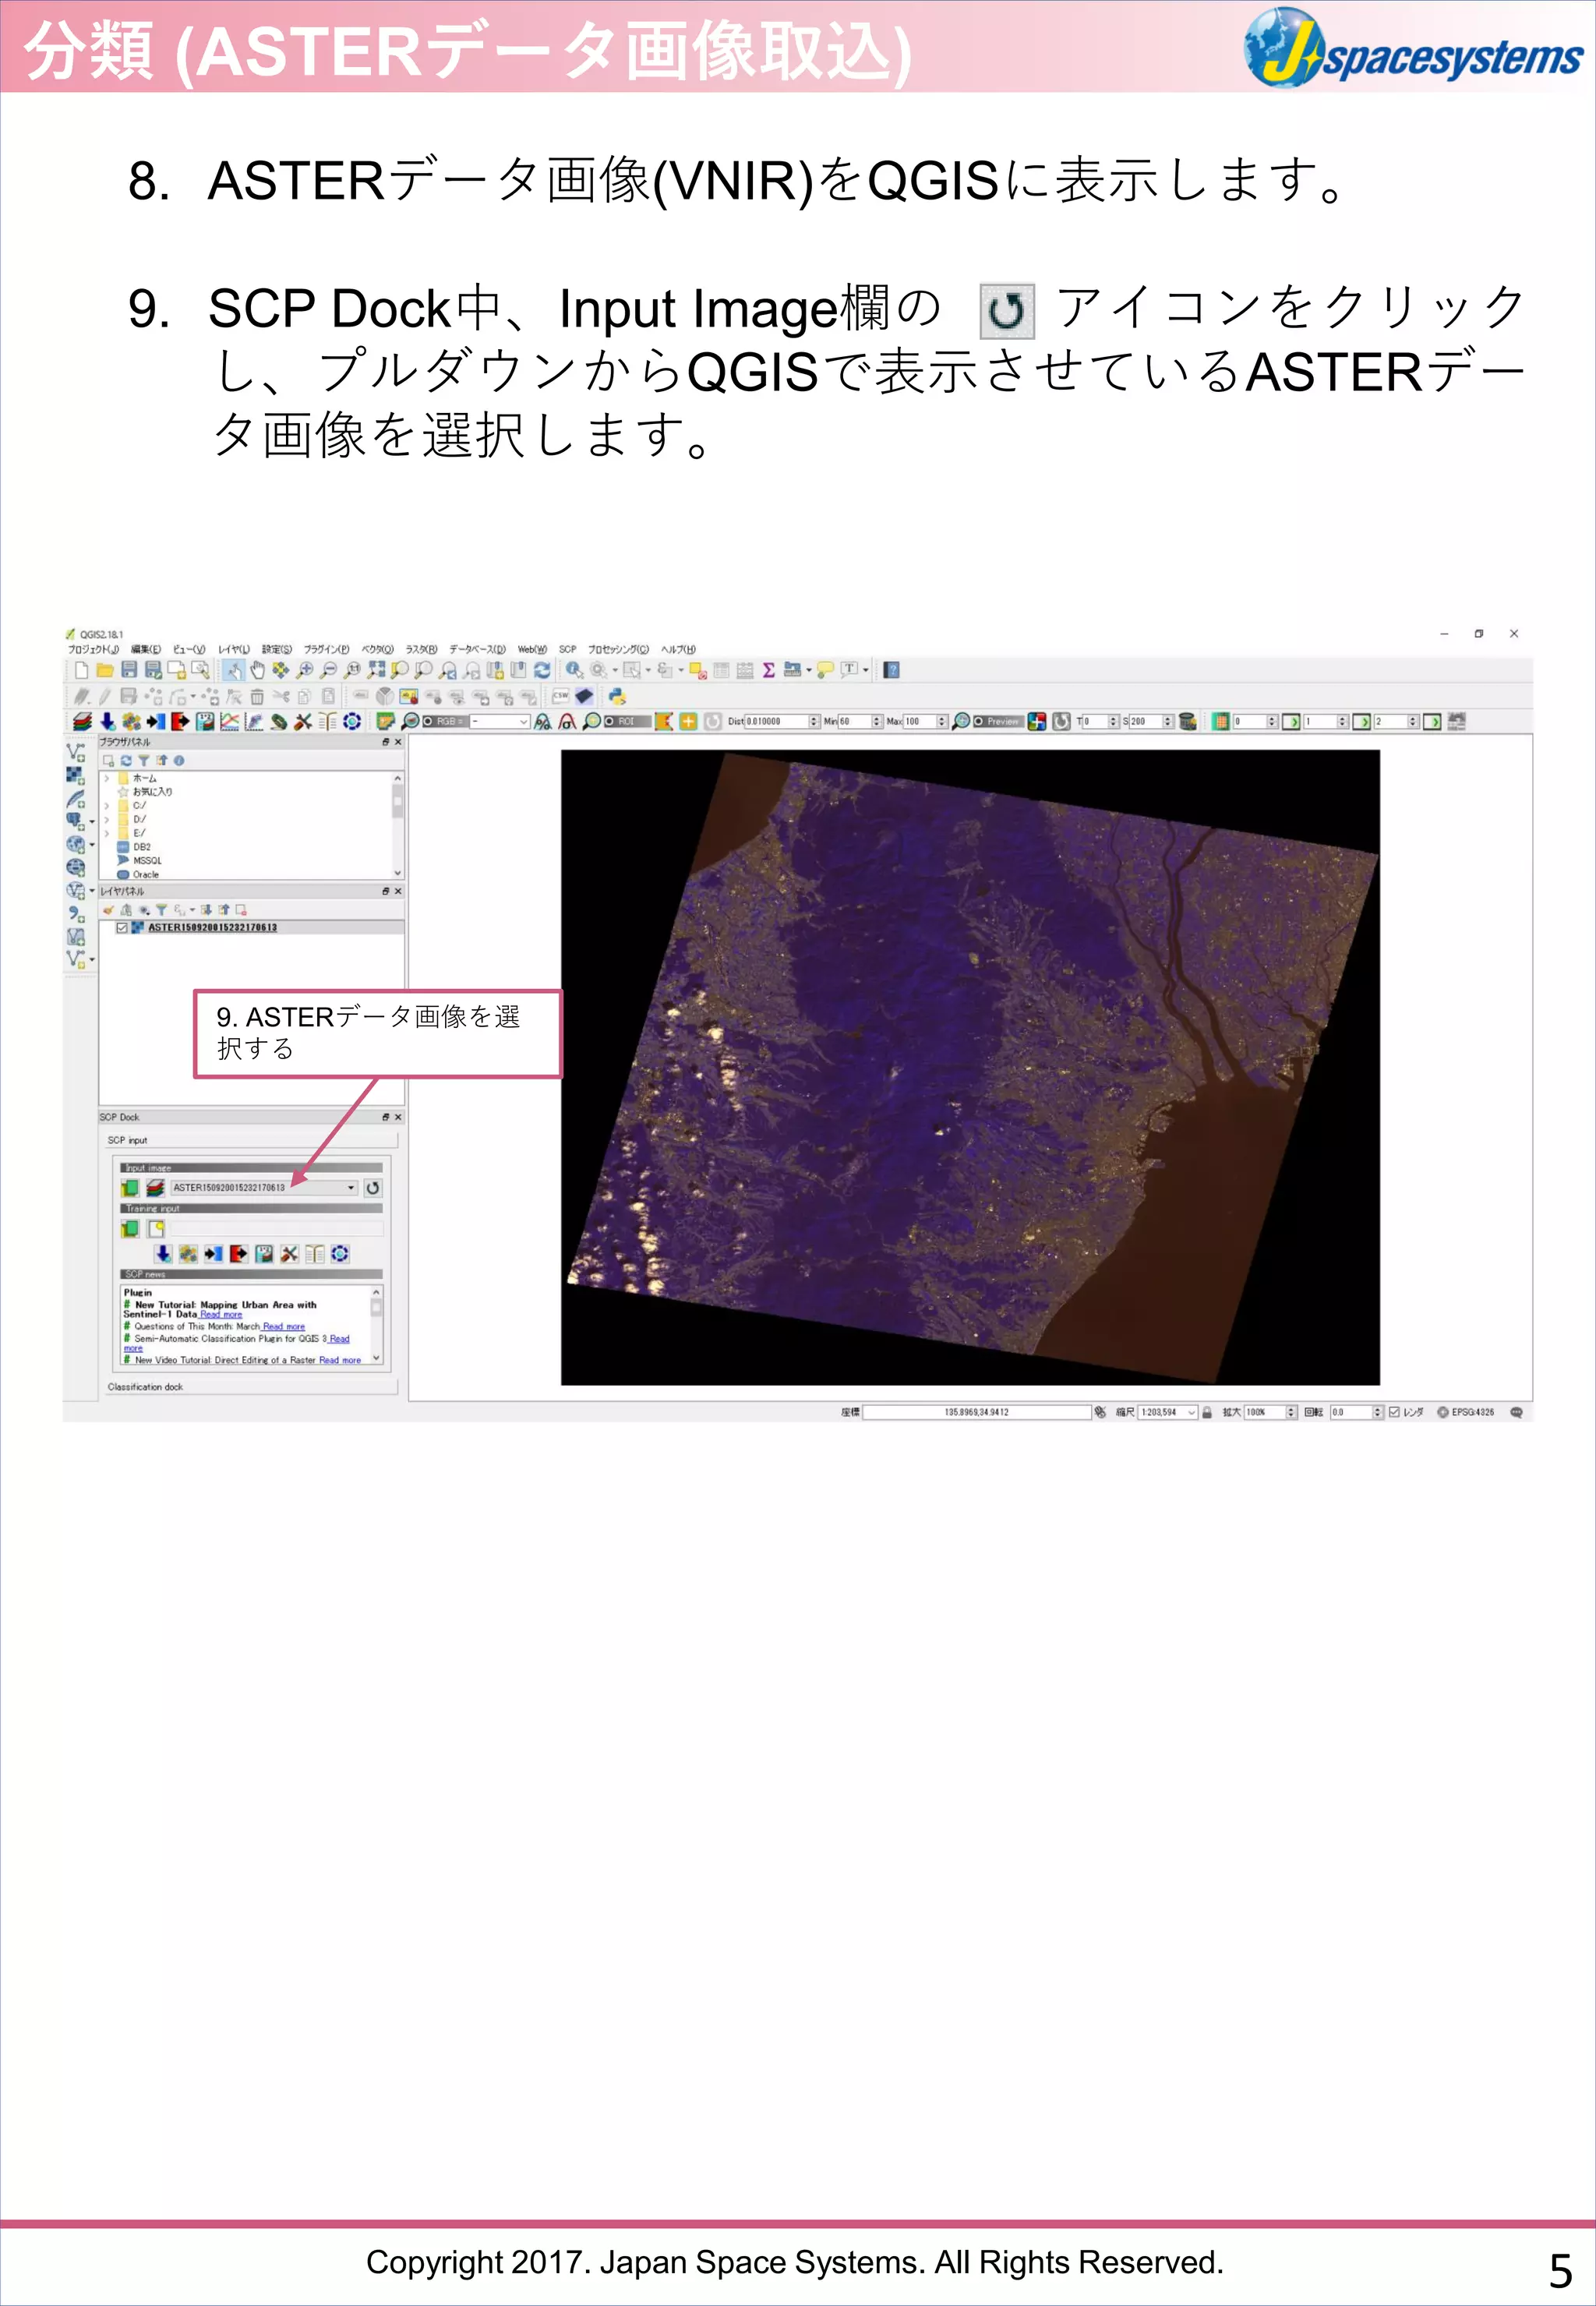Toggle the Preview radio button
Image resolution: width=1596 pixels, height=2306 pixels.
(x=979, y=721)
